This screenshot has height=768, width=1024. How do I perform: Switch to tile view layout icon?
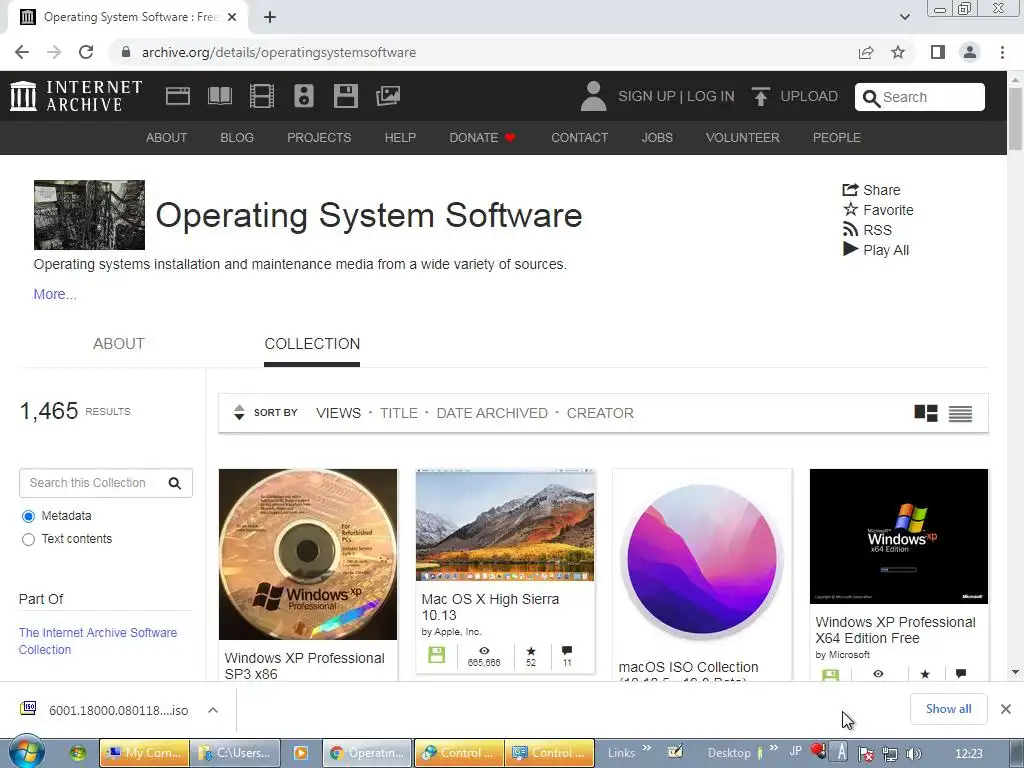coord(926,413)
